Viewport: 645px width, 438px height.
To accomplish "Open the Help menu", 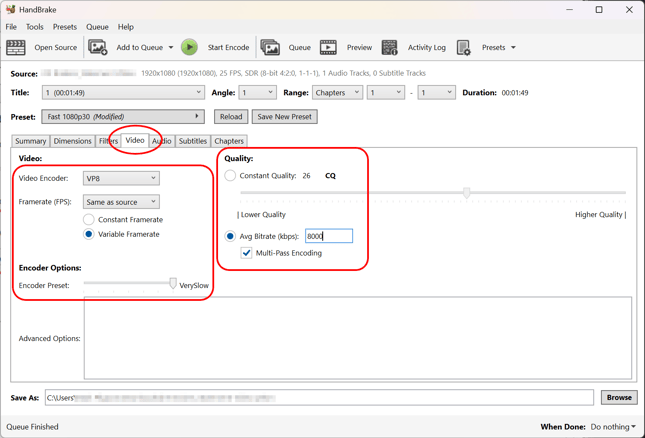I will [x=125, y=27].
